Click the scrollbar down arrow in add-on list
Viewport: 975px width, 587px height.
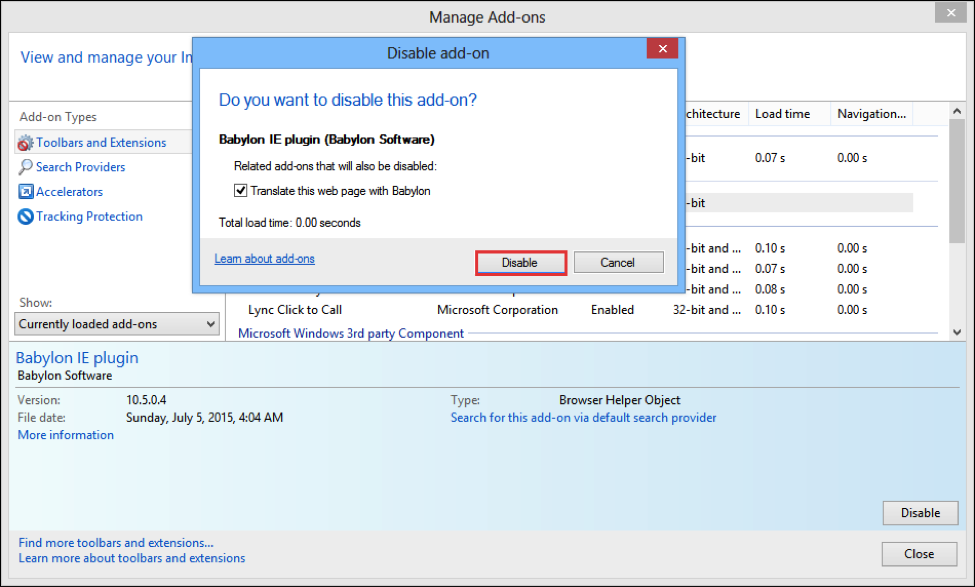click(957, 333)
